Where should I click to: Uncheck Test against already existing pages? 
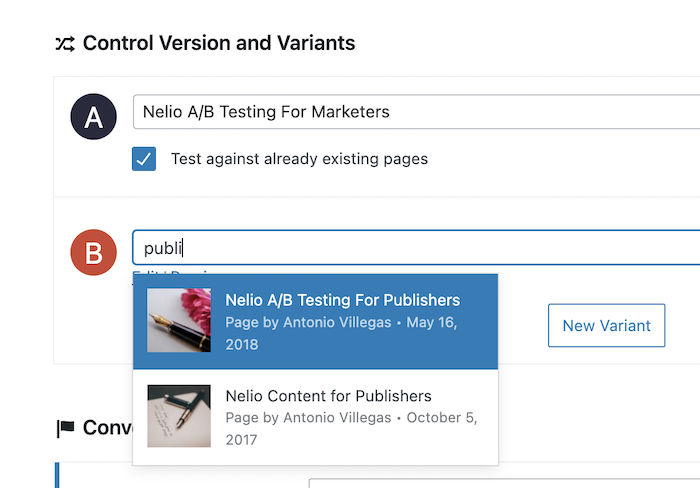tap(144, 159)
